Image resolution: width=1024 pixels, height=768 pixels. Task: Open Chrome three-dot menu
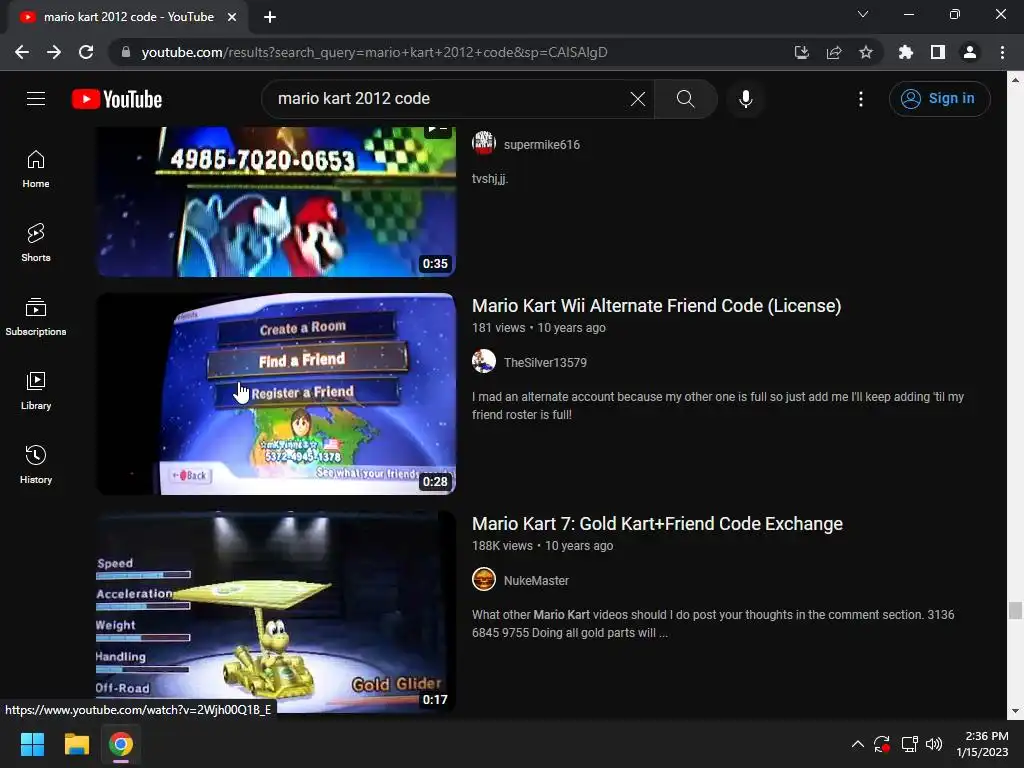tap(1002, 52)
